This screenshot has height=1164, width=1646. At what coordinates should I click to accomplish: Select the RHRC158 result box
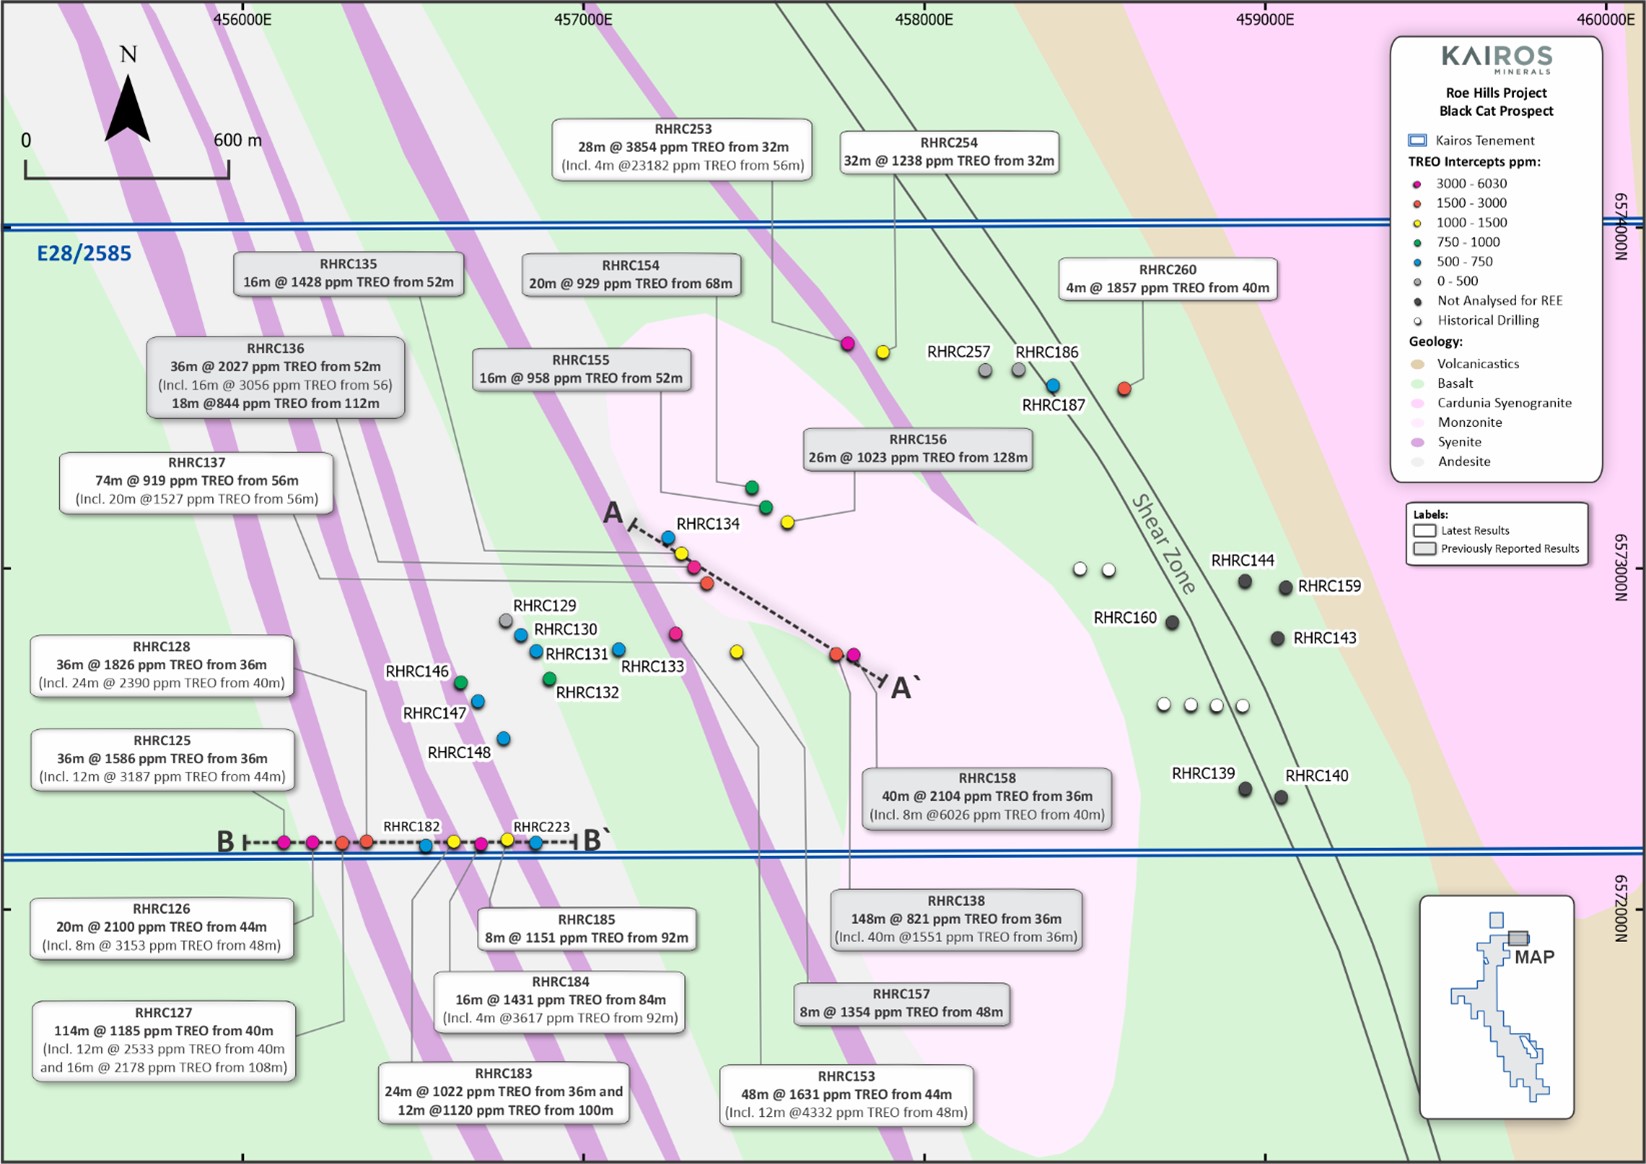coord(987,797)
